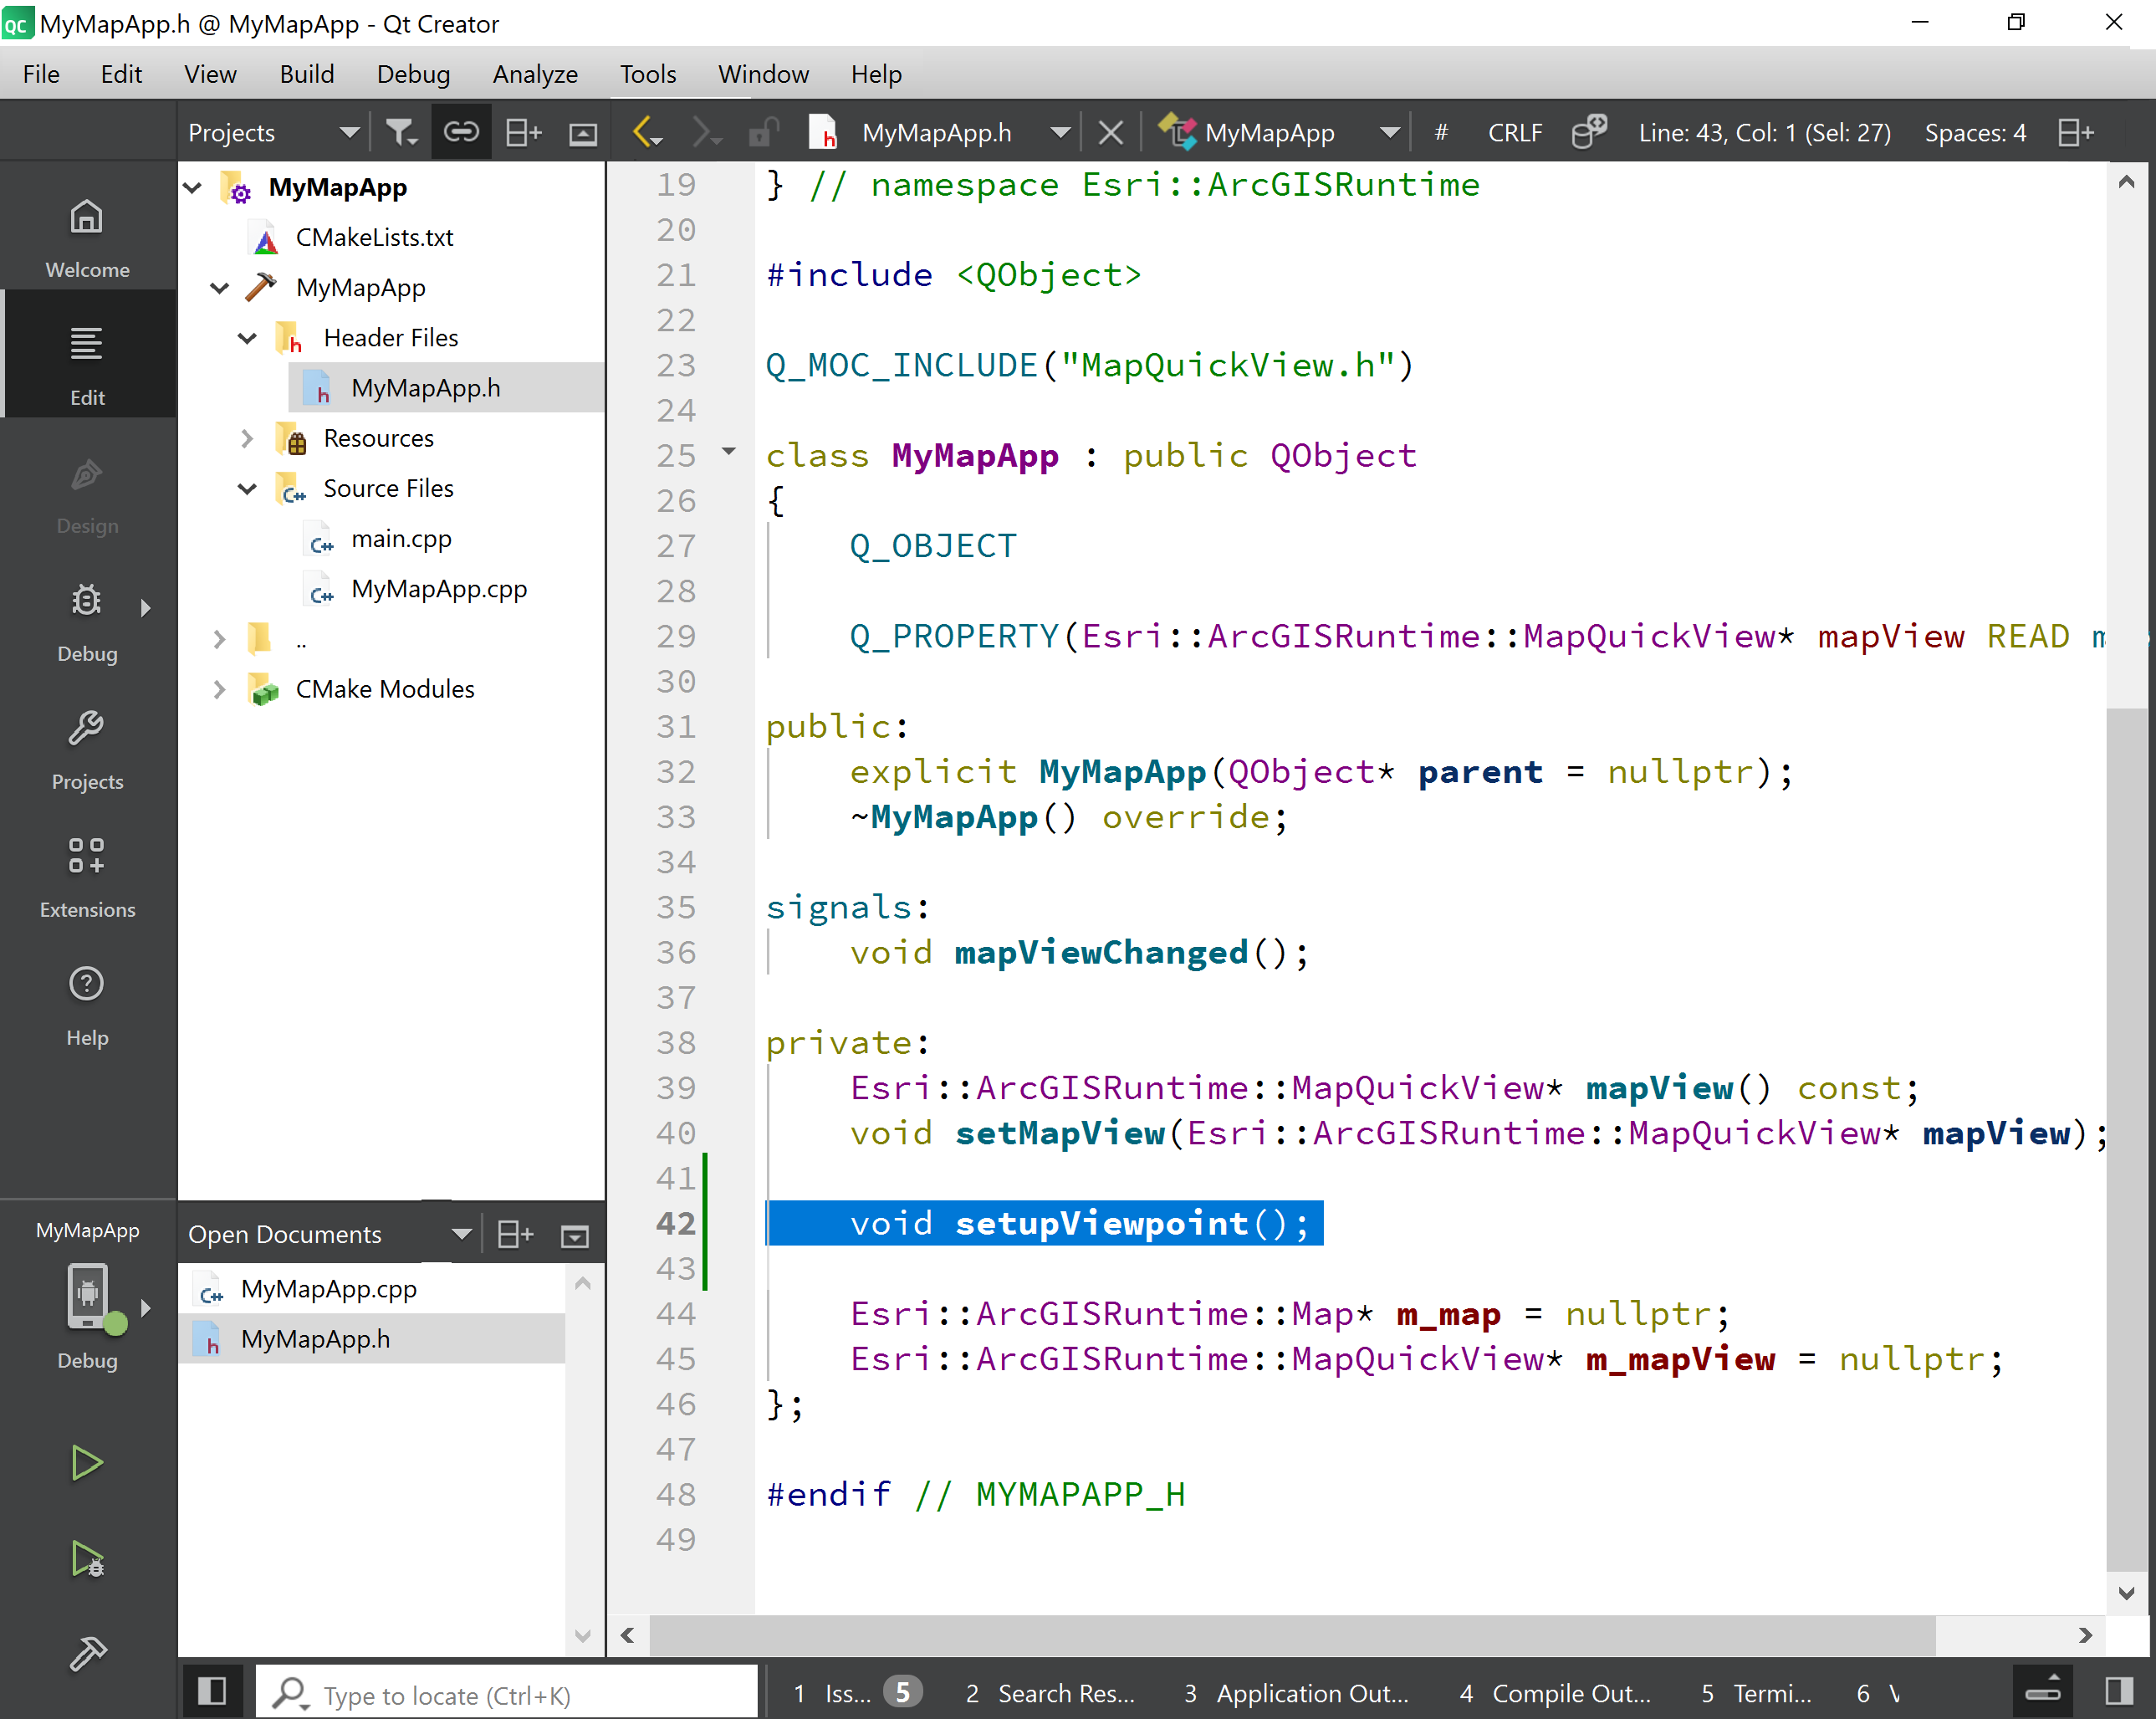Start debugging with the Run Debug icon
The image size is (2156, 1719).
pos(87,1559)
